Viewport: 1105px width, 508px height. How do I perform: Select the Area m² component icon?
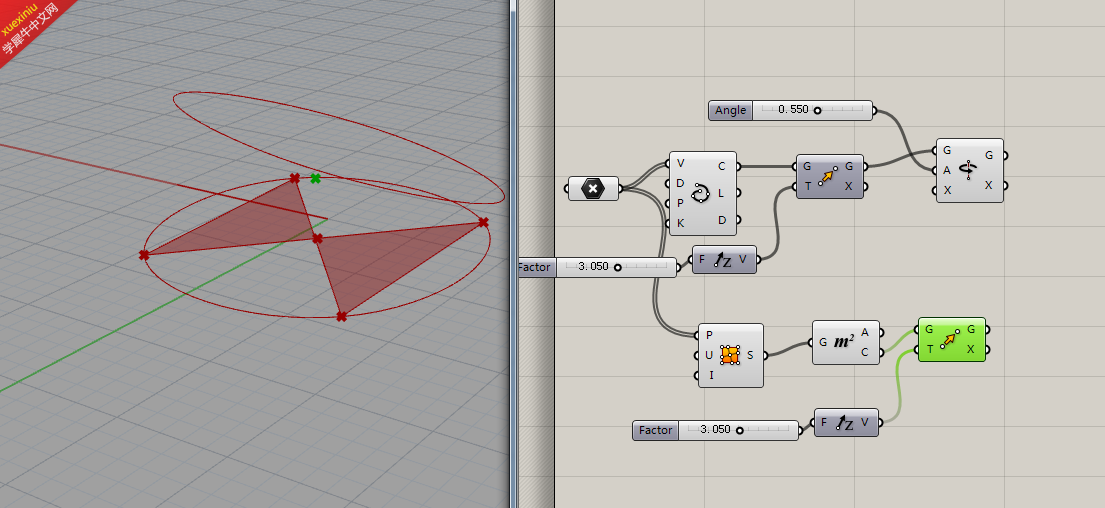pos(844,342)
